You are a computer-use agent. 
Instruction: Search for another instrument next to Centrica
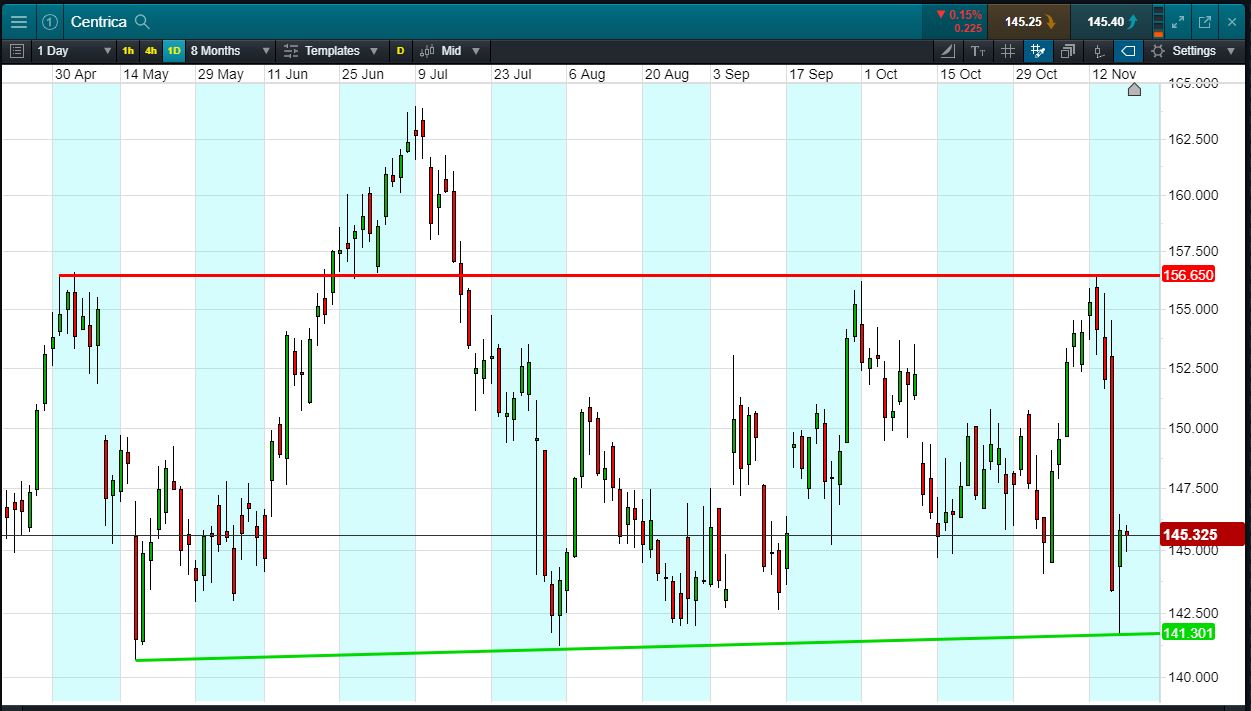142,21
